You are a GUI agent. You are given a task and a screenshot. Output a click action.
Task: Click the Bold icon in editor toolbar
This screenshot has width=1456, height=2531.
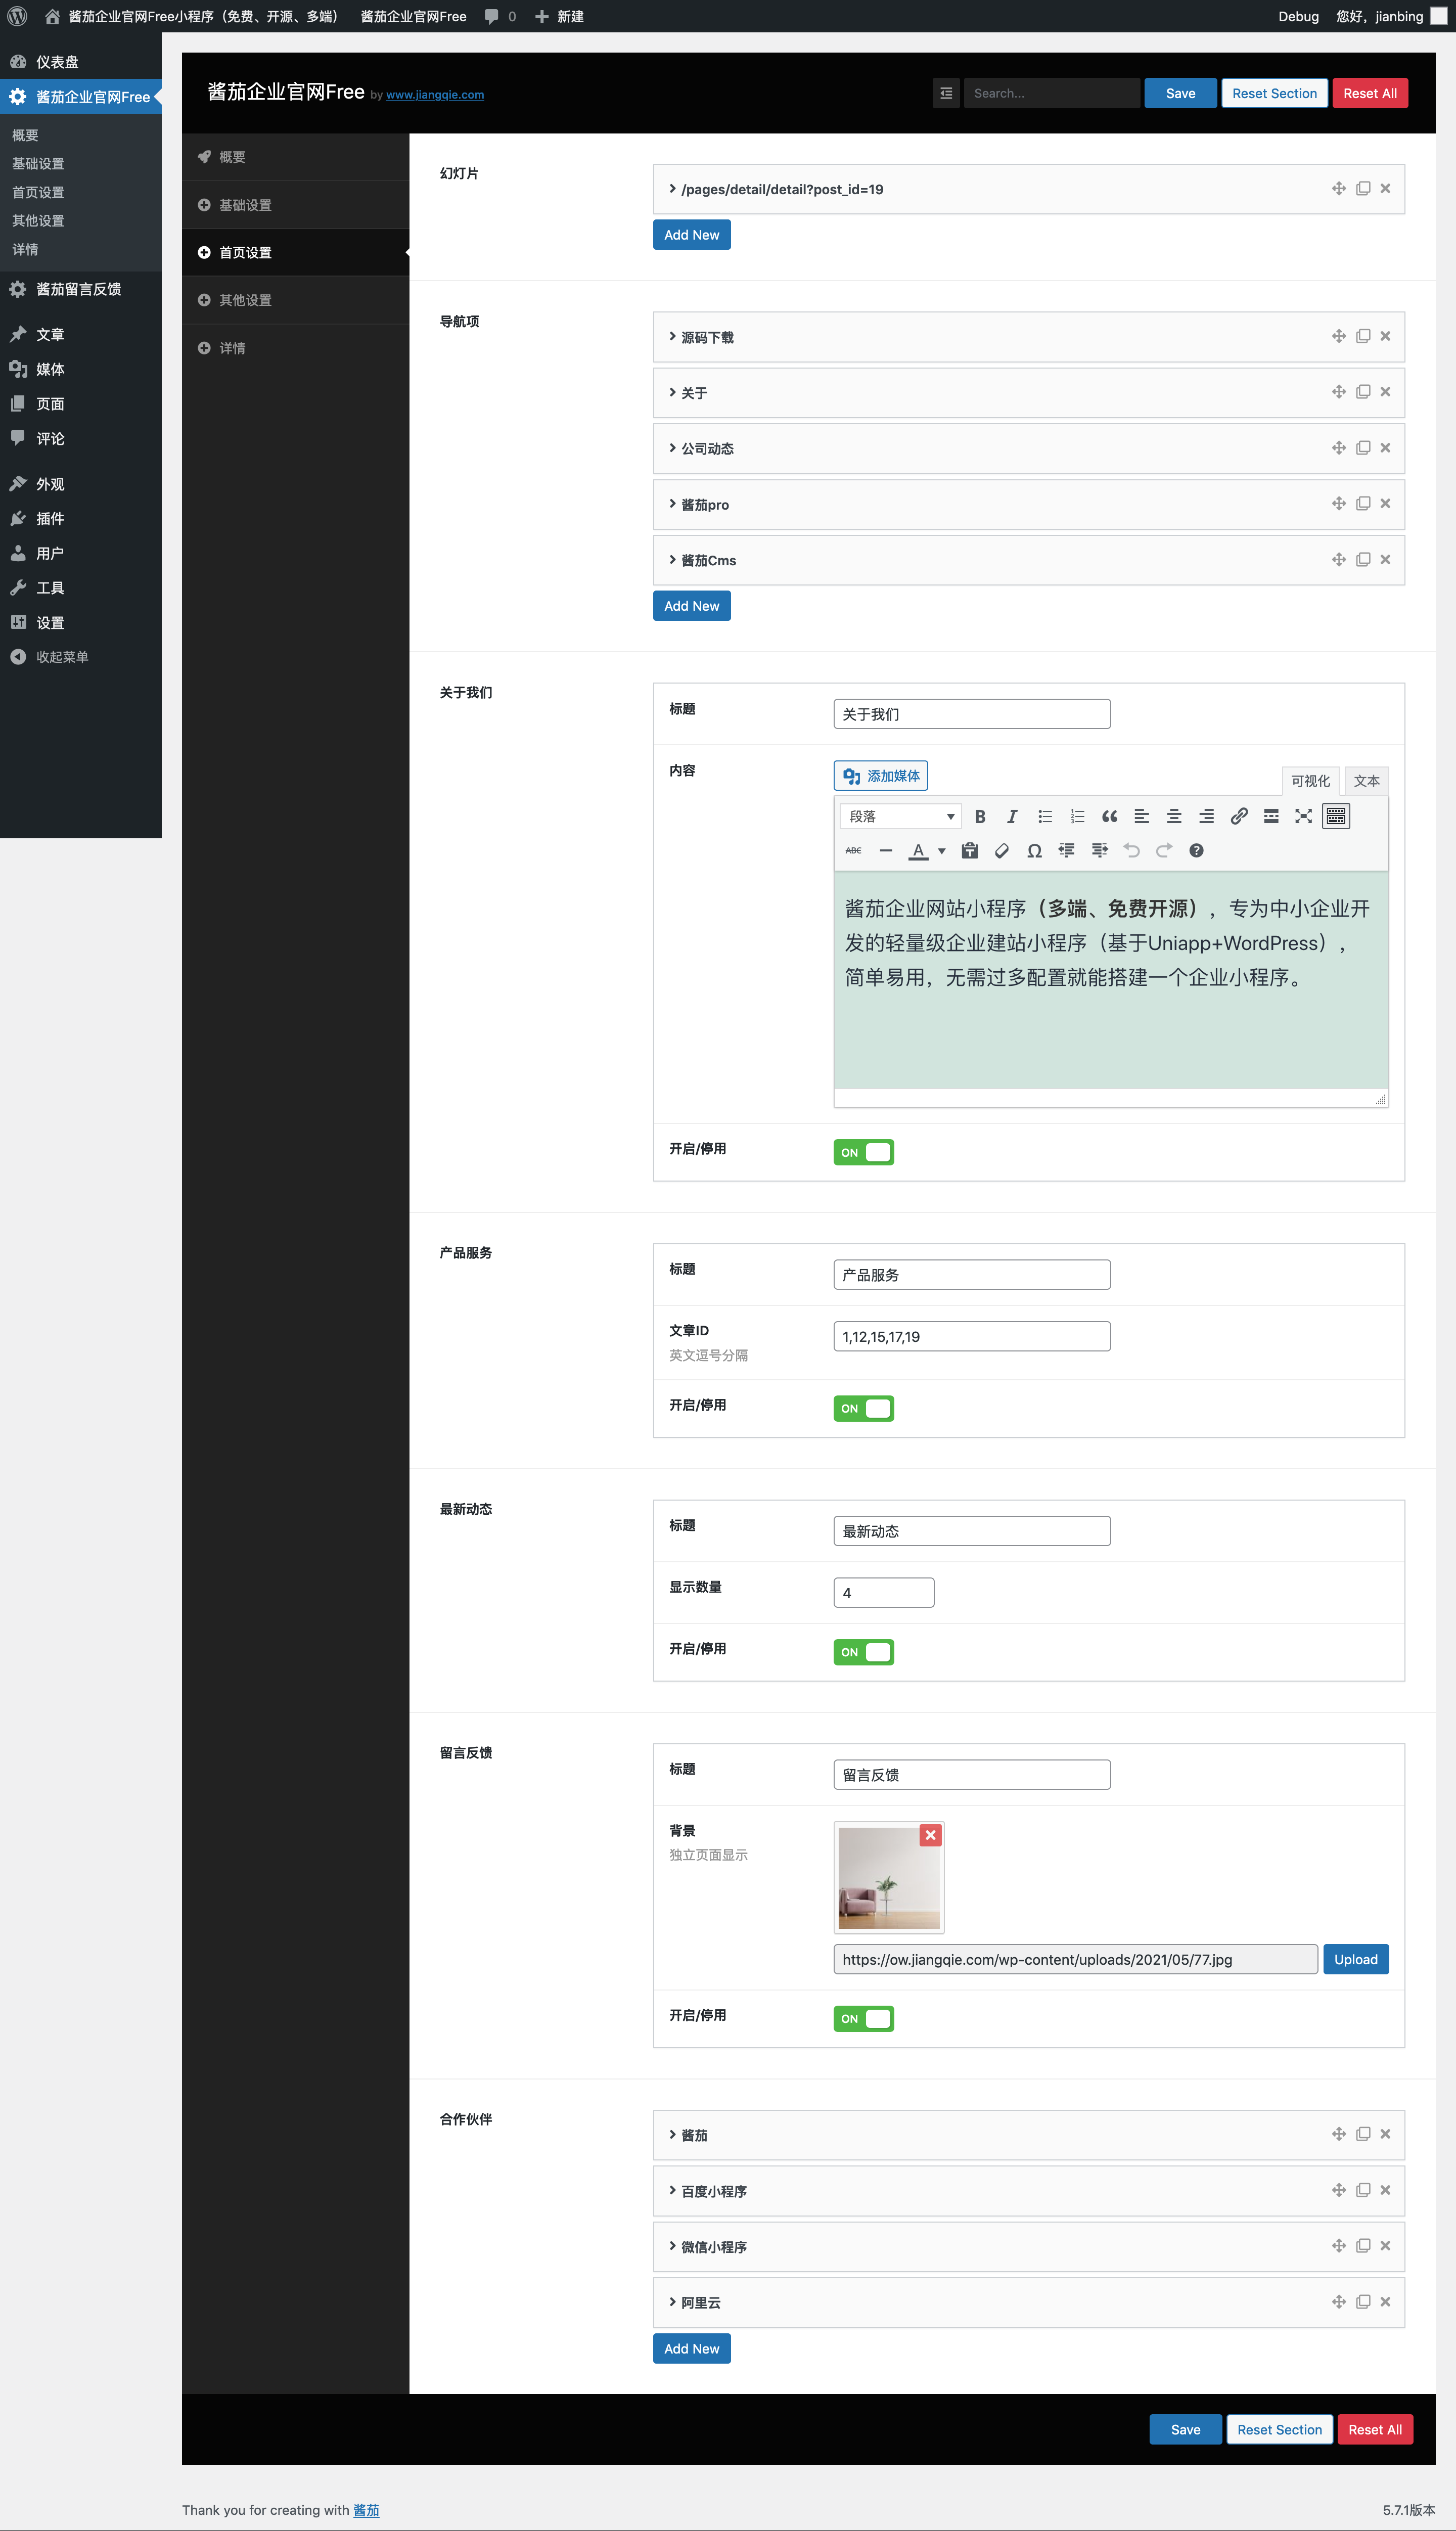coord(980,816)
